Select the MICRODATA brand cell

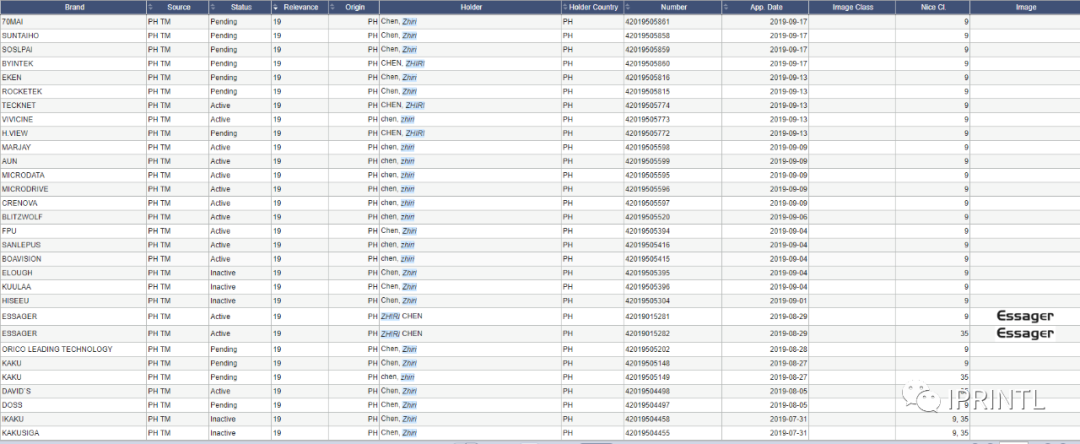coord(74,175)
